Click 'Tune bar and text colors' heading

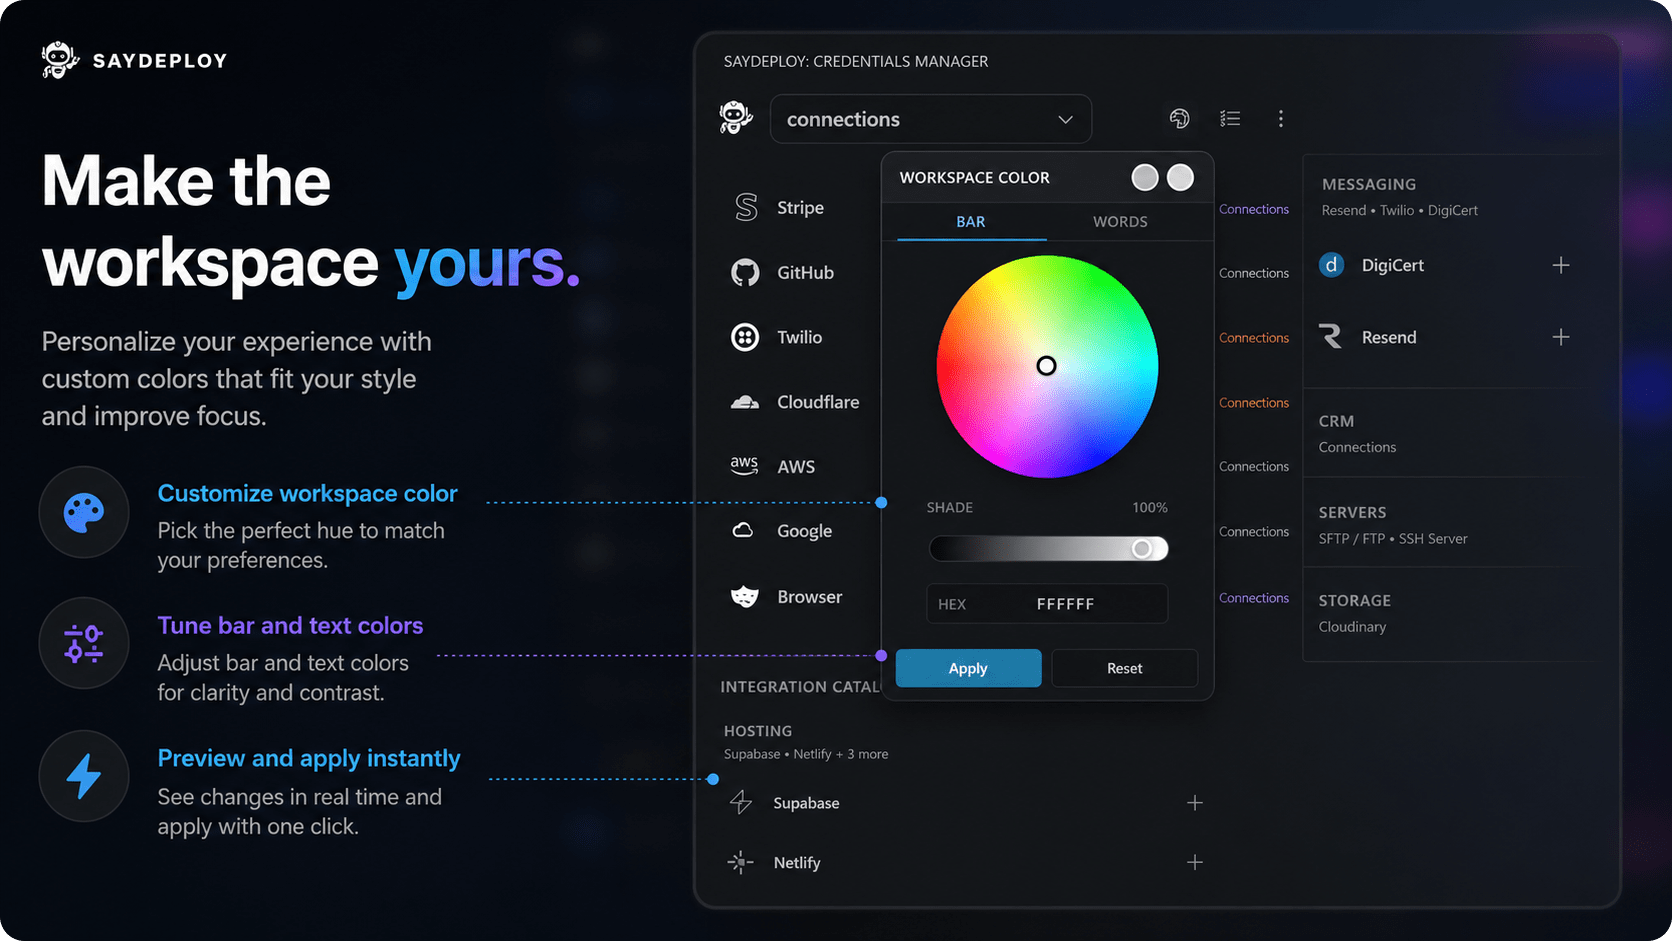tap(290, 625)
